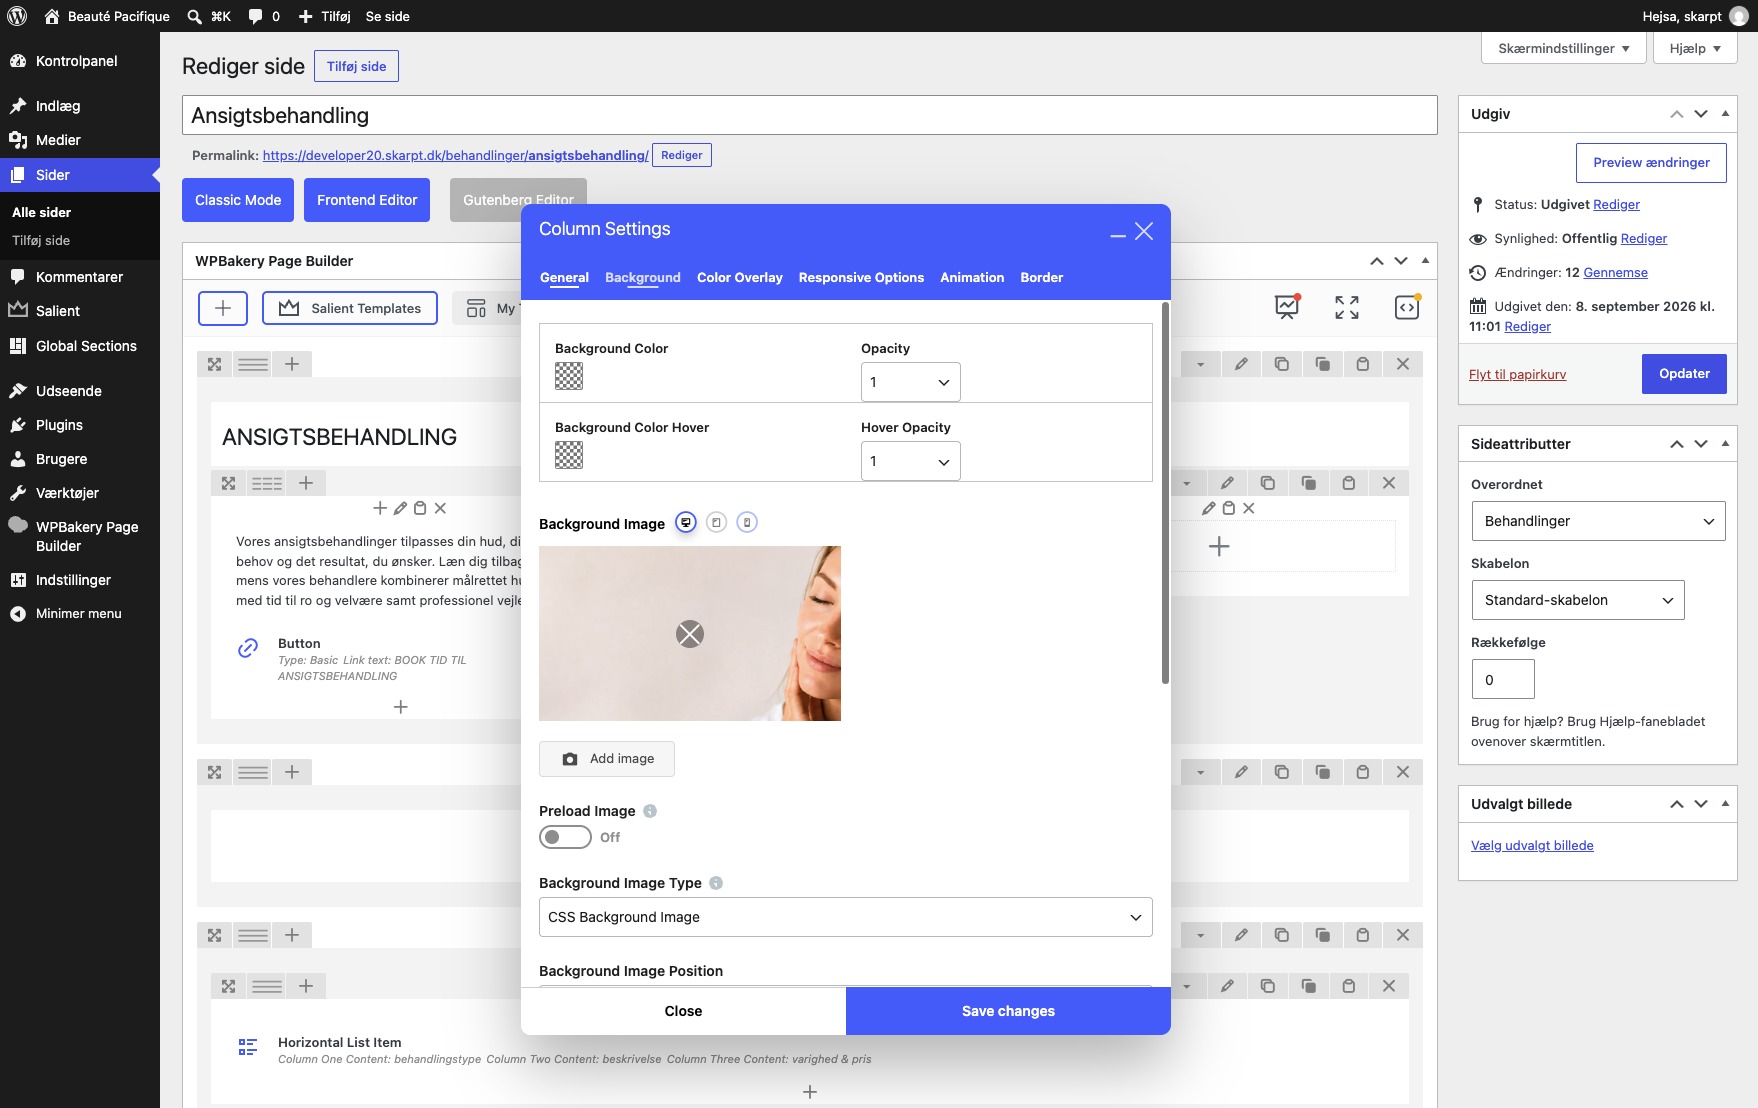Switch to the Color Overlay tab
The width and height of the screenshot is (1758, 1108).
tap(740, 278)
